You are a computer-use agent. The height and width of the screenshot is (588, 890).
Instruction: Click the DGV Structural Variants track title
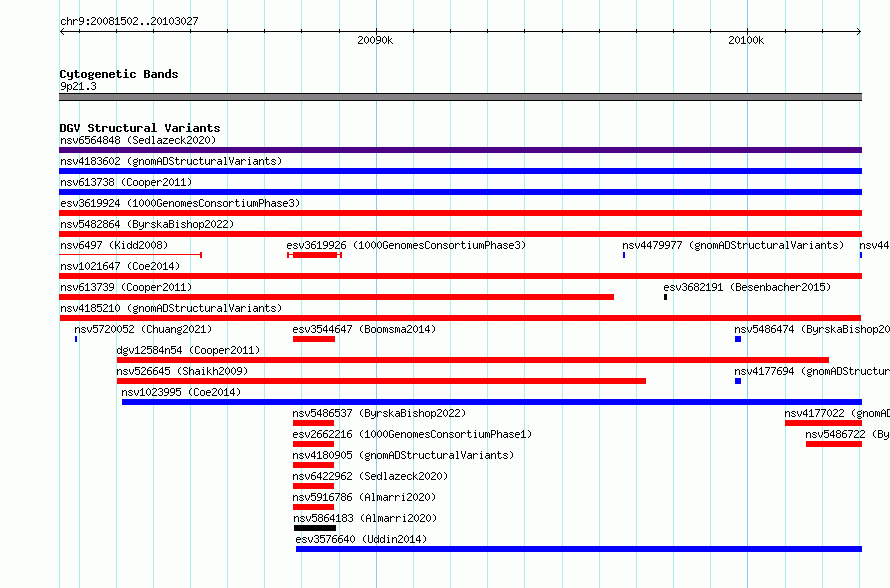tap(140, 128)
